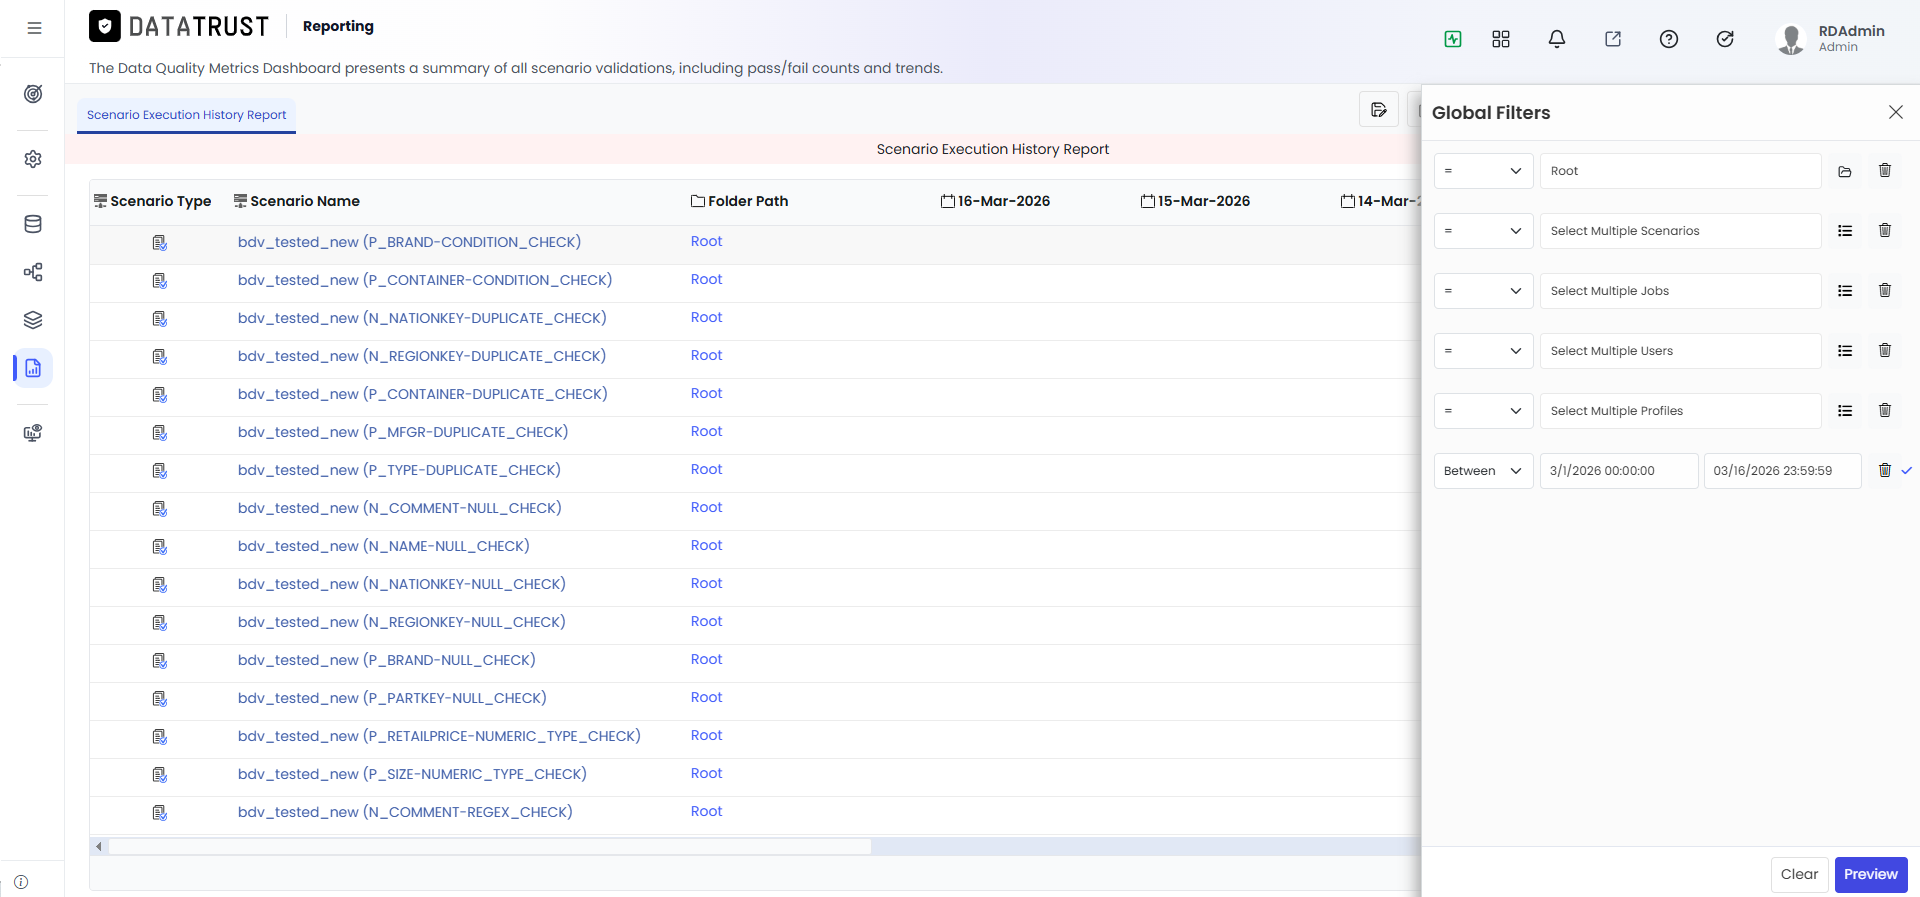Open the hamburger menu in the sidebar
1920x897 pixels.
tap(34, 28)
